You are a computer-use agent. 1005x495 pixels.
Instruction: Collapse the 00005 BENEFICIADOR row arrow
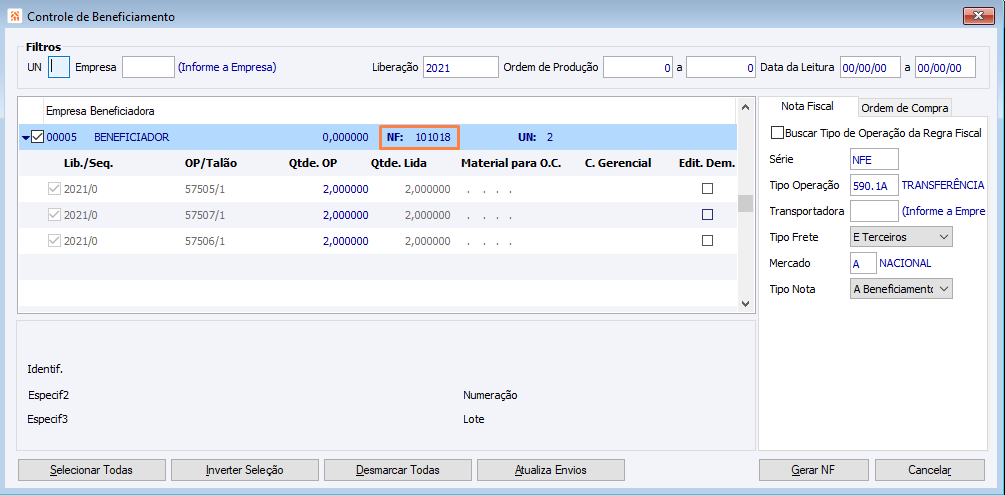pyautogui.click(x=26, y=137)
